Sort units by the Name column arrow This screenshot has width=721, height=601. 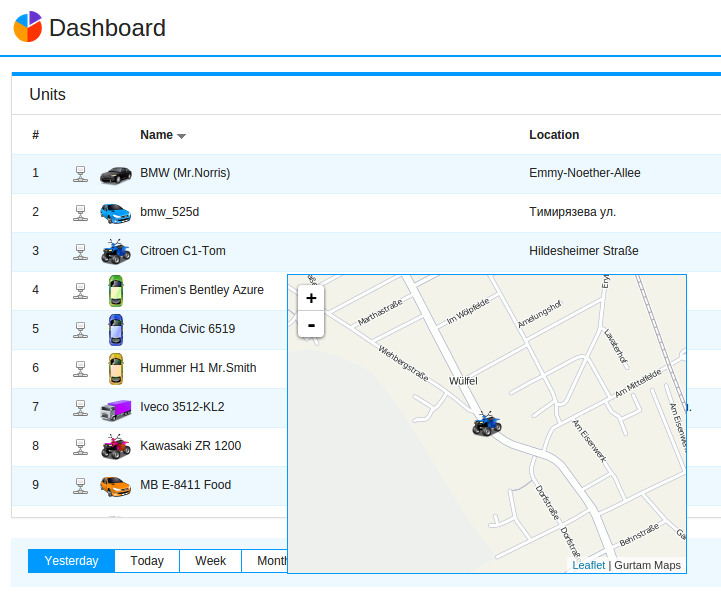(181, 136)
